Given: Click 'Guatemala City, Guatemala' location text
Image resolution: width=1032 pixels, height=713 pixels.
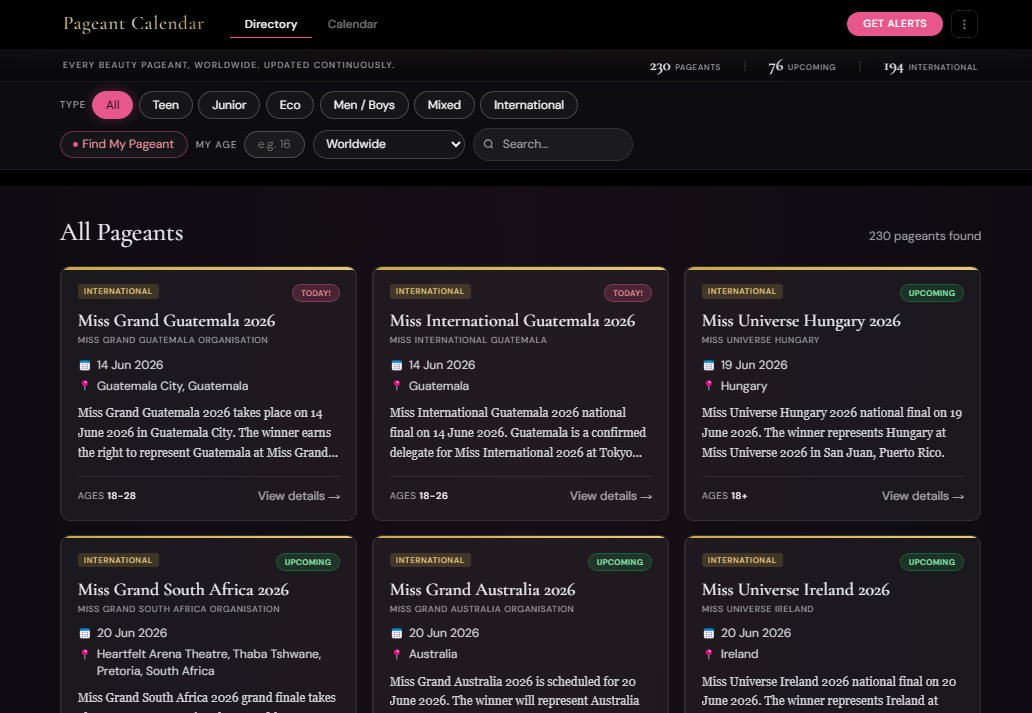Looking at the screenshot, I should pos(172,386).
